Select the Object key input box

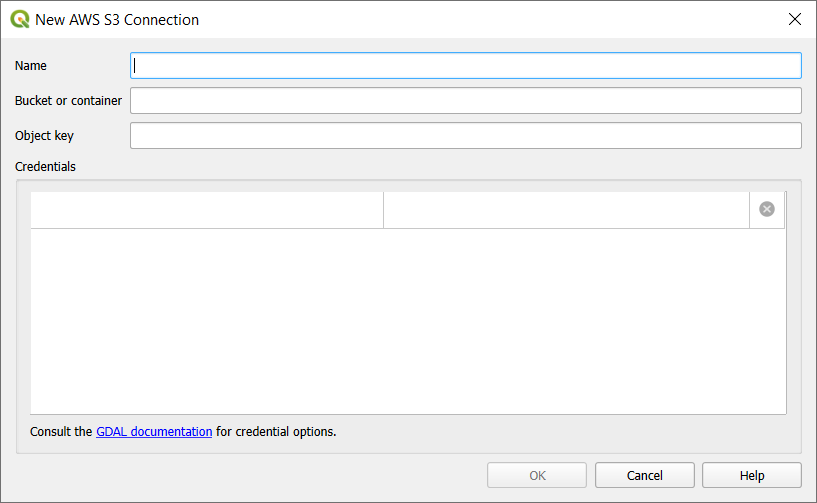click(466, 135)
